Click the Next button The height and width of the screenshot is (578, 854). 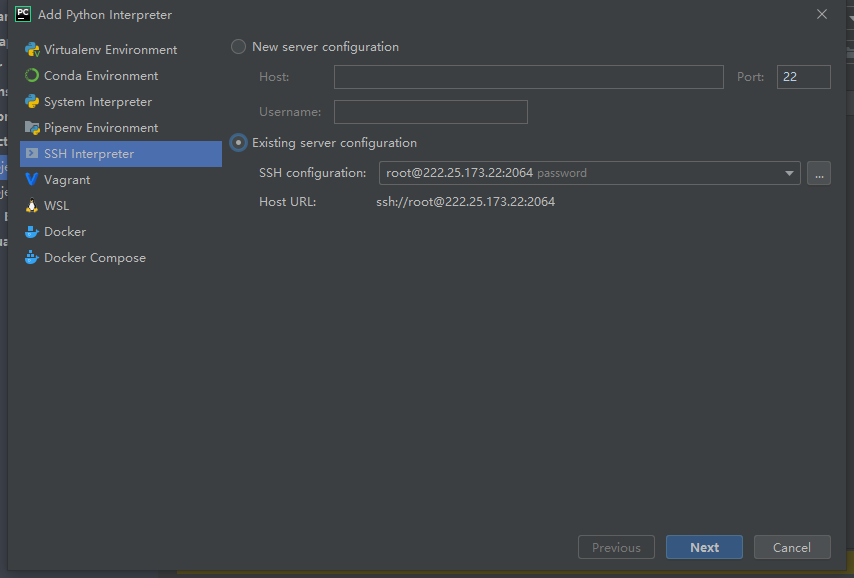[704, 547]
